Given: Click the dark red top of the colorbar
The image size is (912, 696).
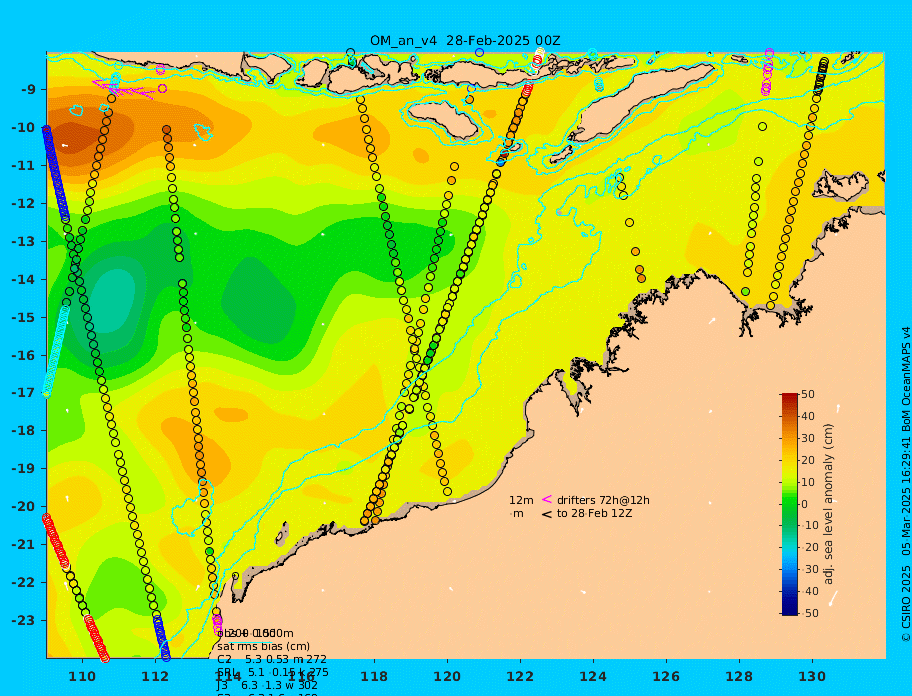Looking at the screenshot, I should click(x=790, y=398).
